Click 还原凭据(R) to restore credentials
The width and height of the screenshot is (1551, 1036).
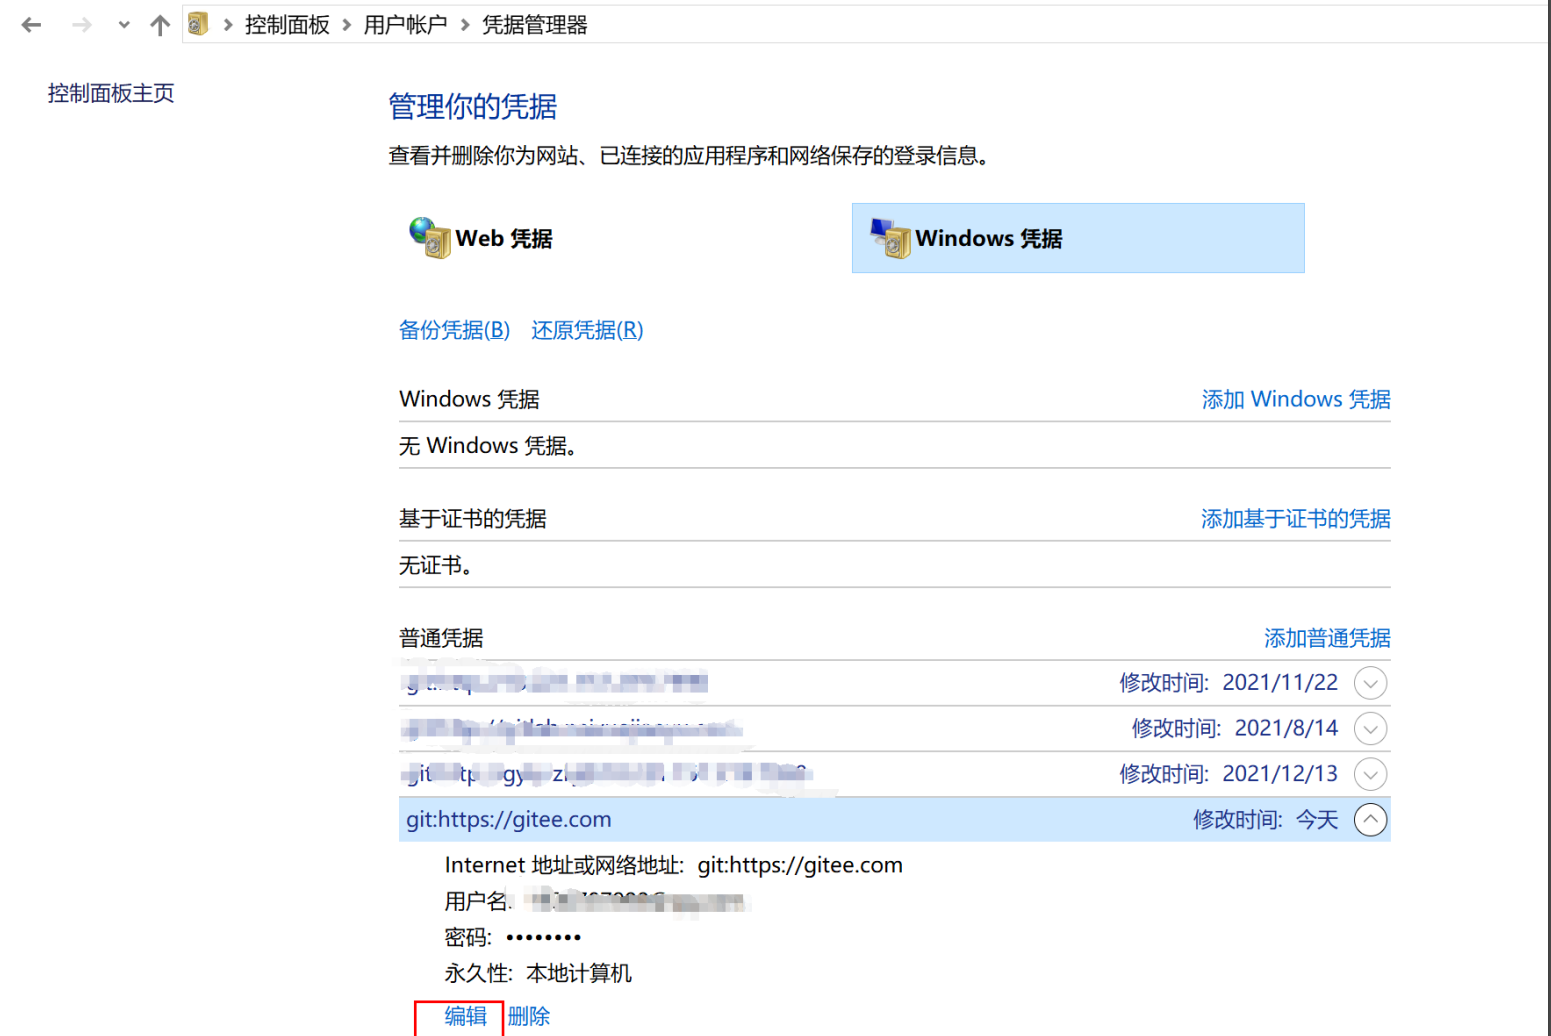click(586, 330)
